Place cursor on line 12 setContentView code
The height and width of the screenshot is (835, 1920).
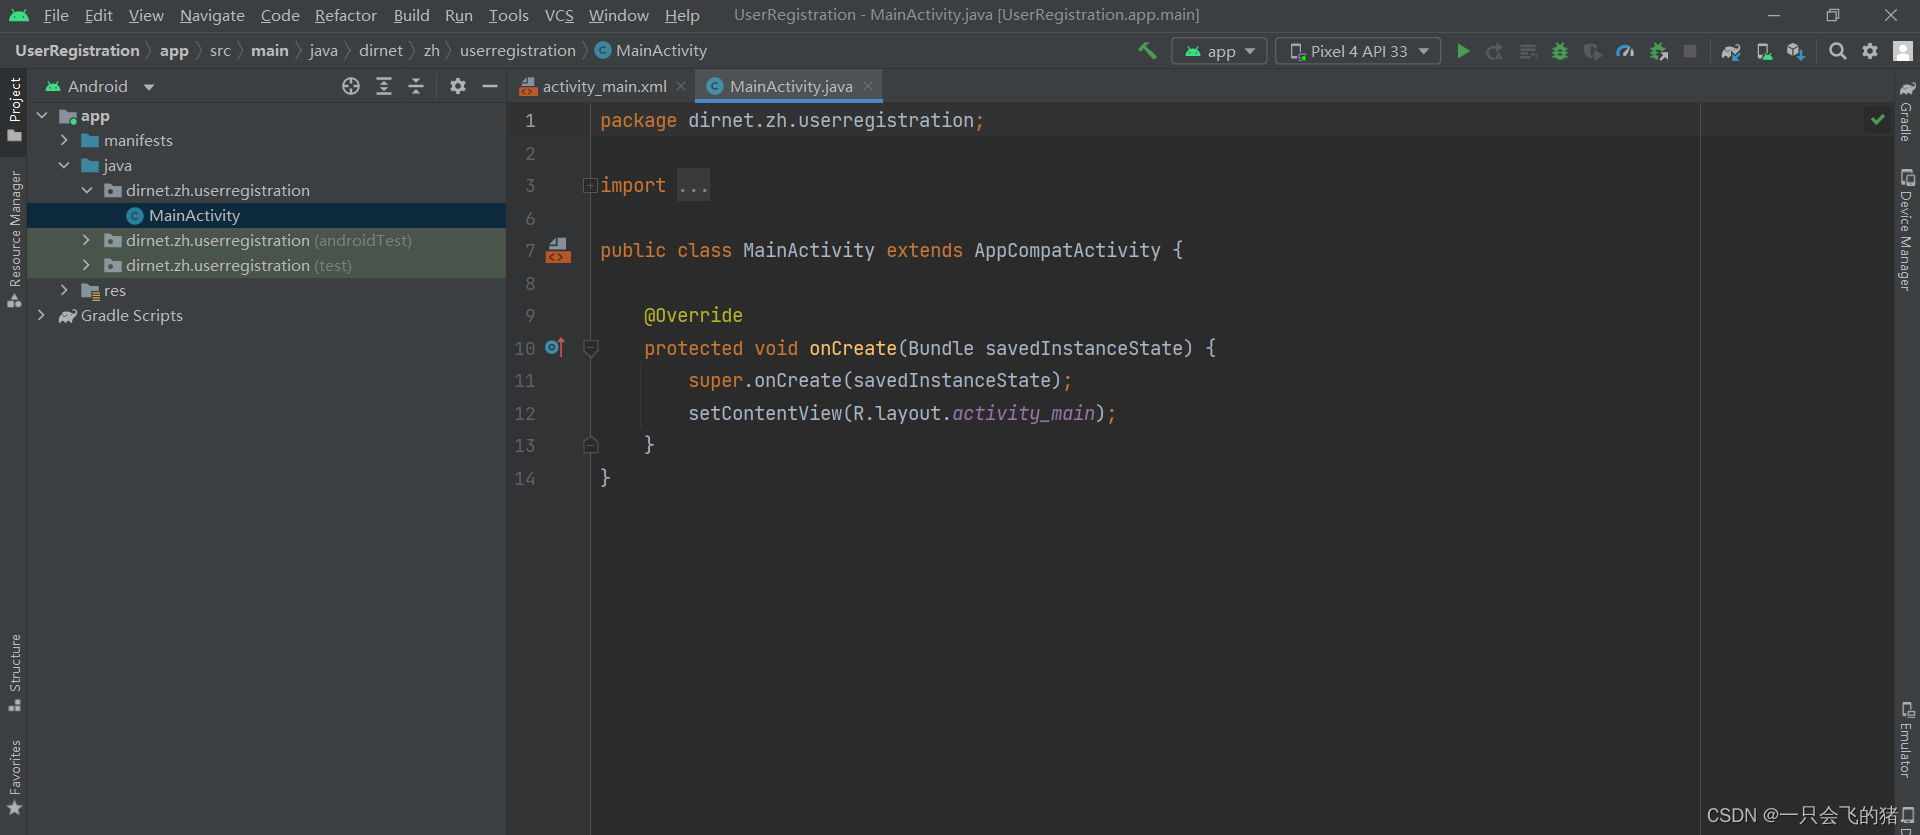(x=902, y=413)
